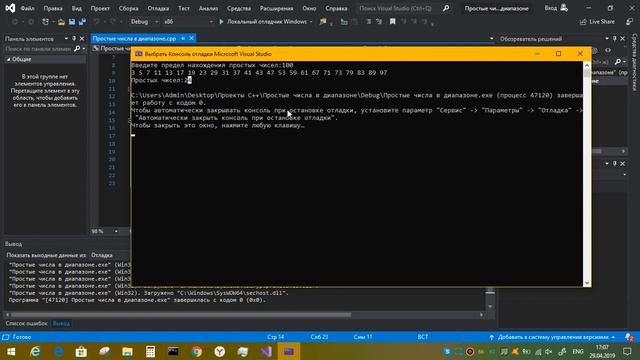This screenshot has width=640, height=360.
Task: Toggle auto-hide pin on Обозреватель решений
Action: 615,38
